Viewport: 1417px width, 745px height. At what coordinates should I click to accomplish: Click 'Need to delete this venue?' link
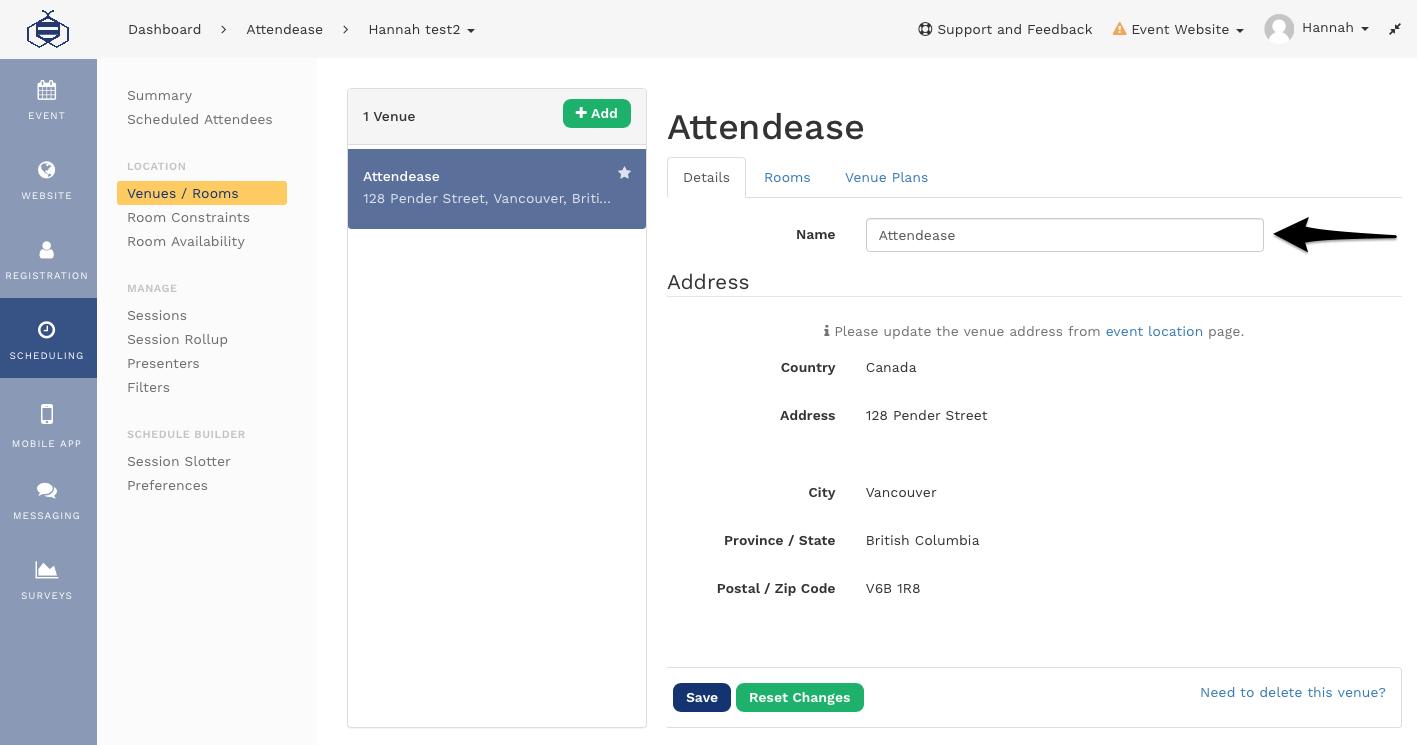pos(1293,692)
